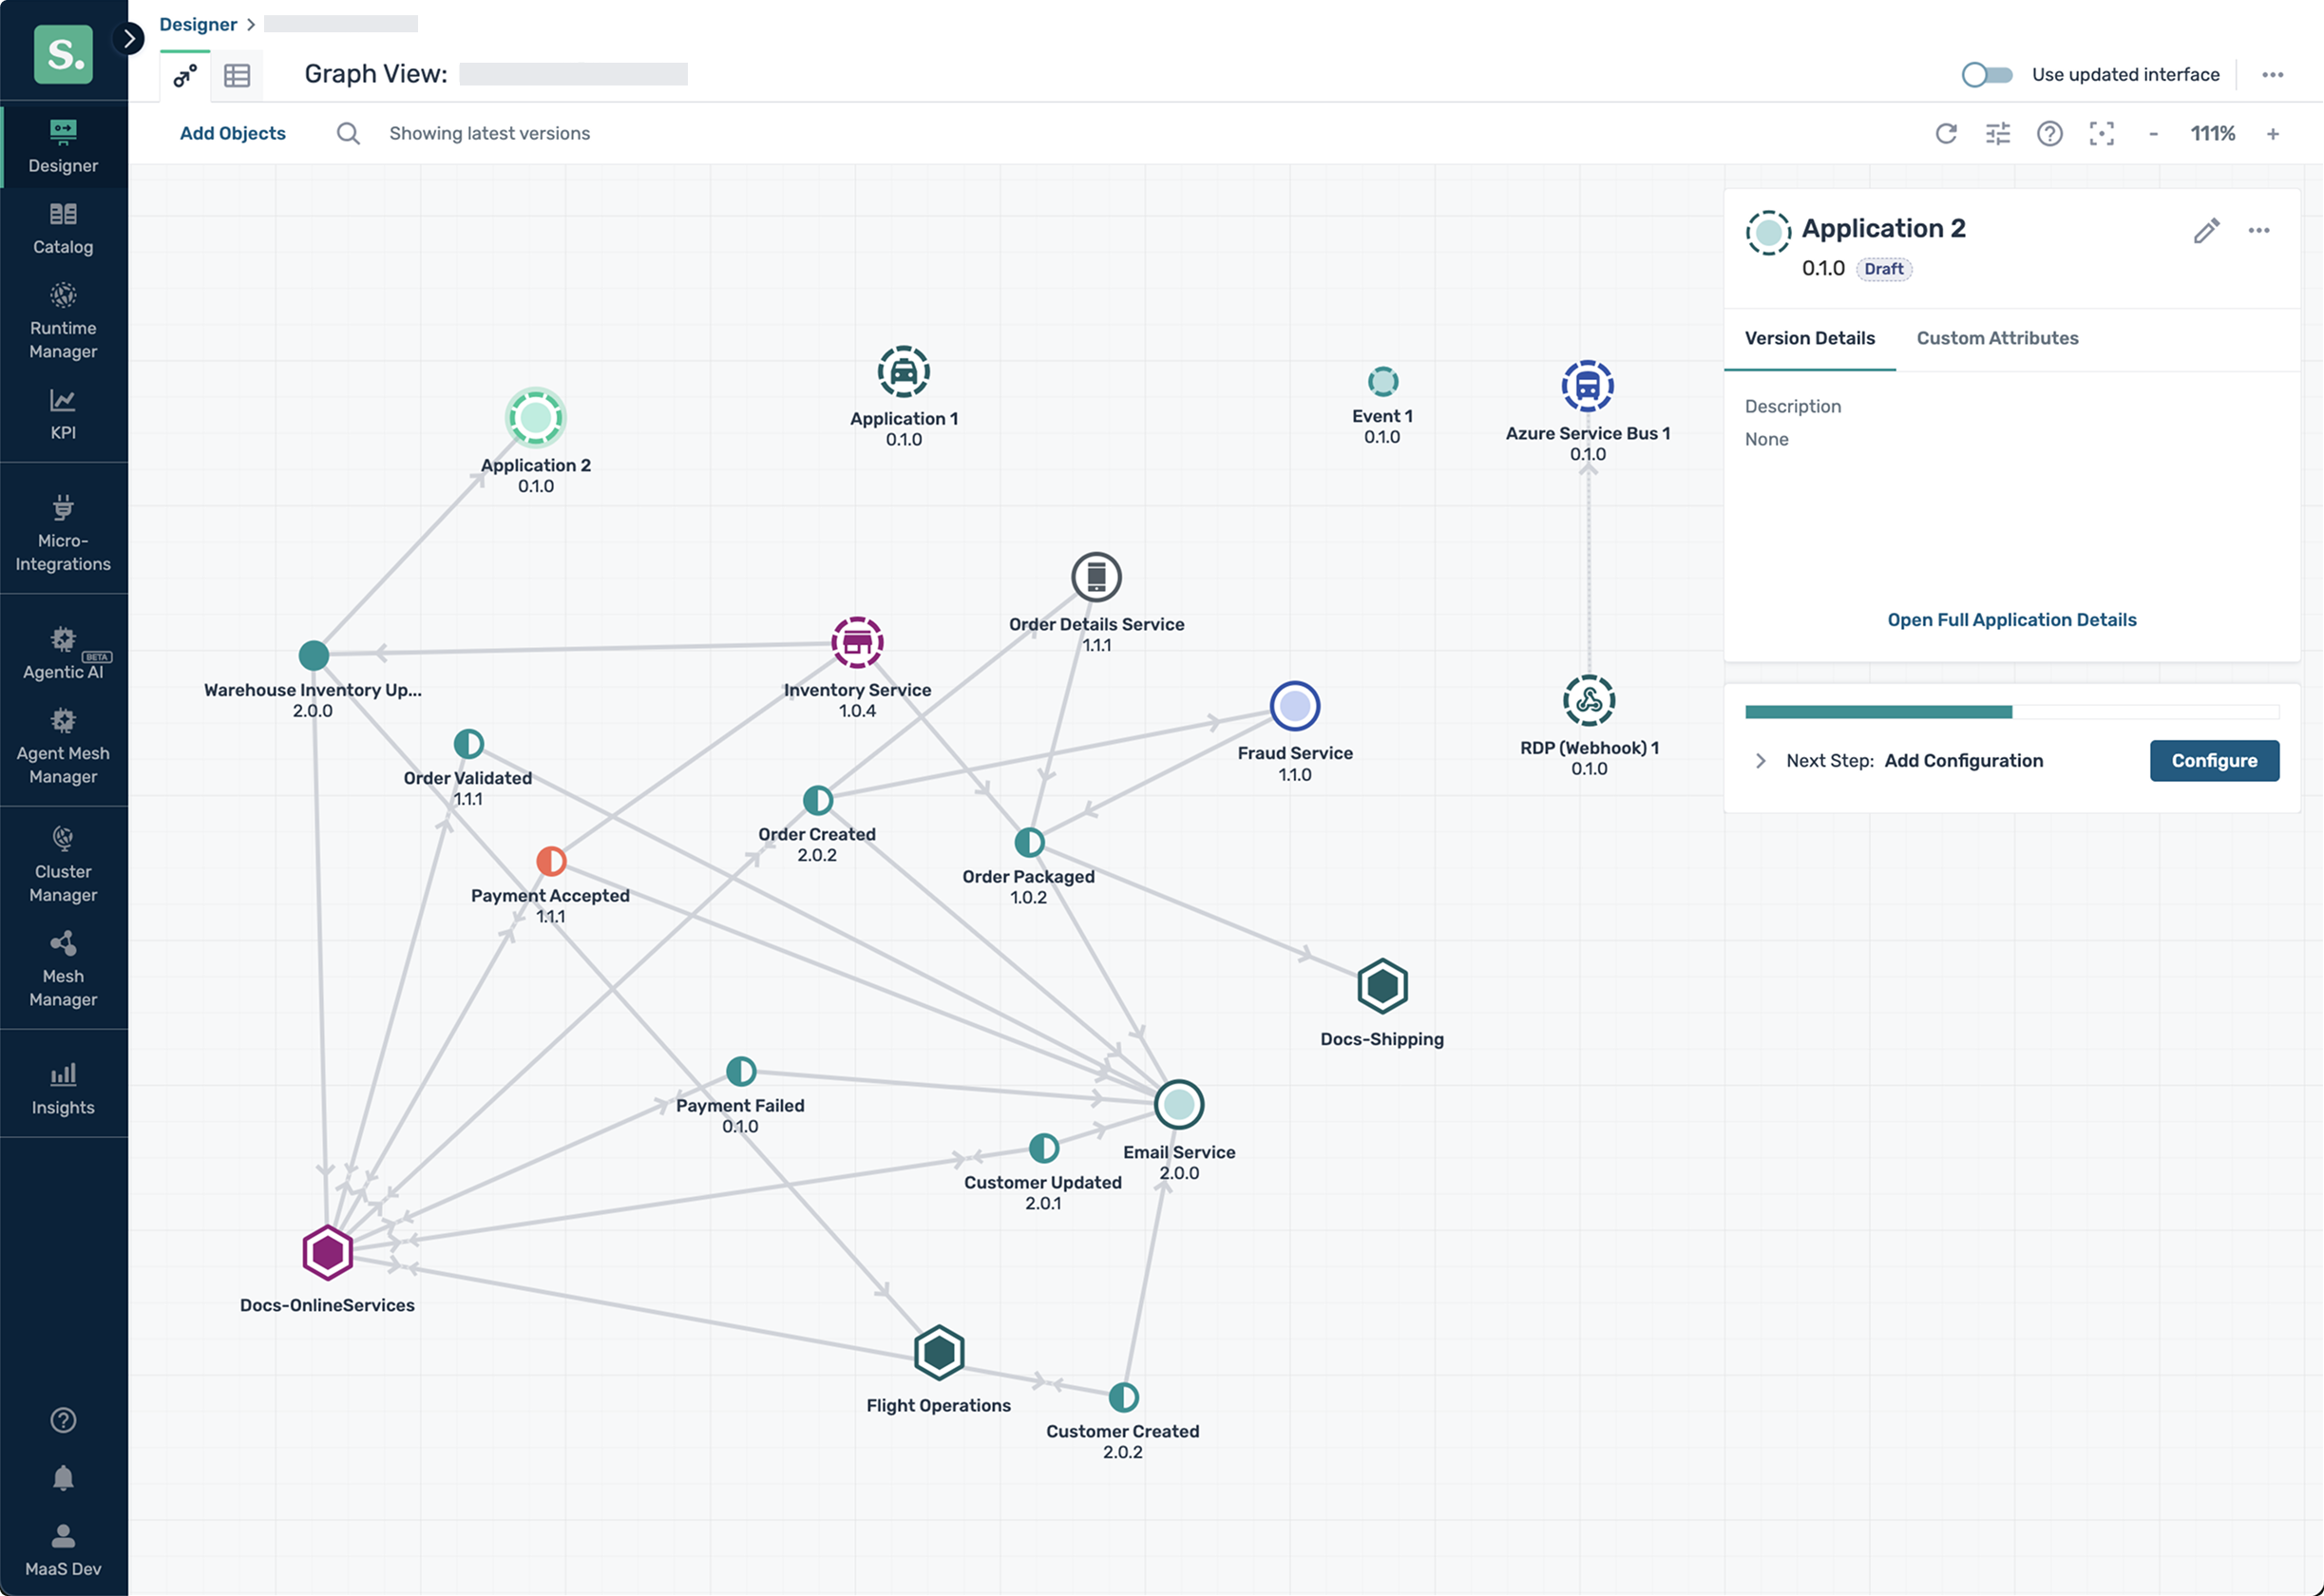This screenshot has height=1596, width=2324.
Task: Switch to the table view tab
Action: click(x=237, y=74)
